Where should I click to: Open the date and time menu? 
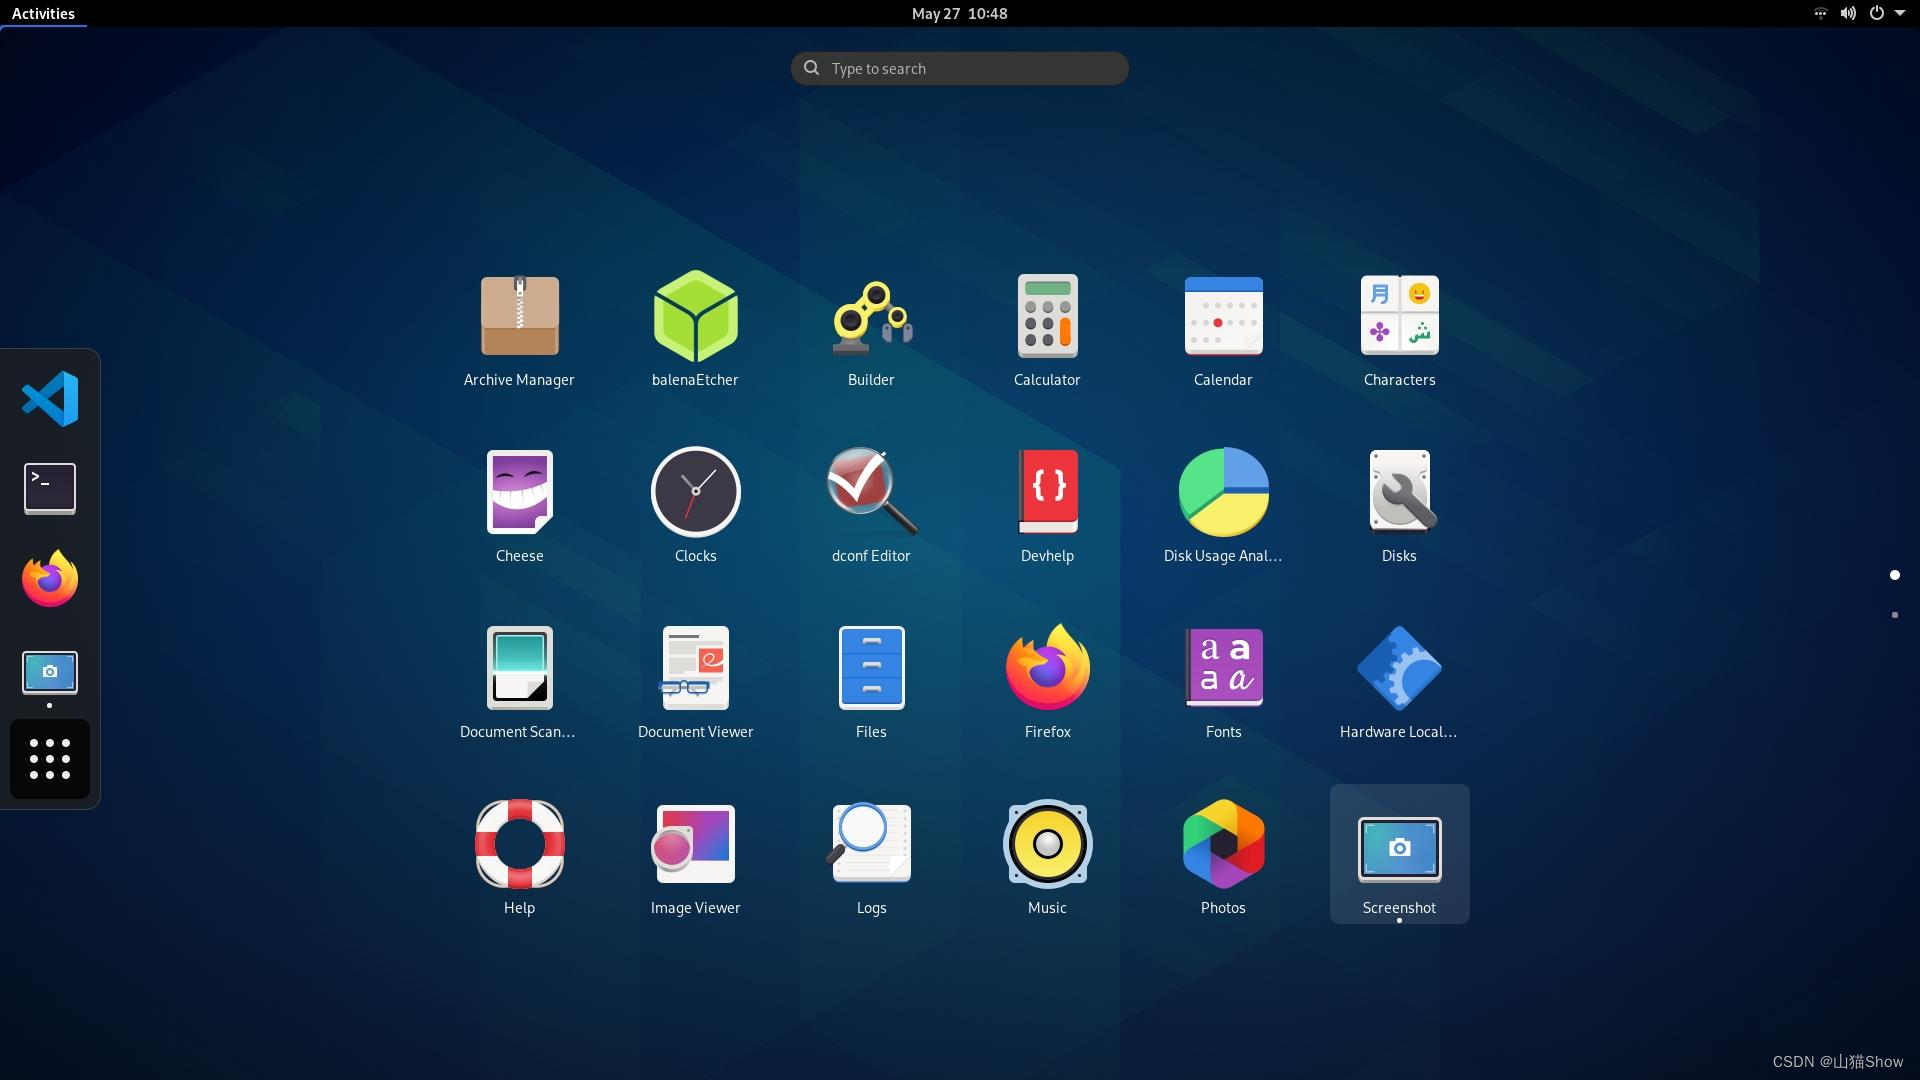(959, 13)
